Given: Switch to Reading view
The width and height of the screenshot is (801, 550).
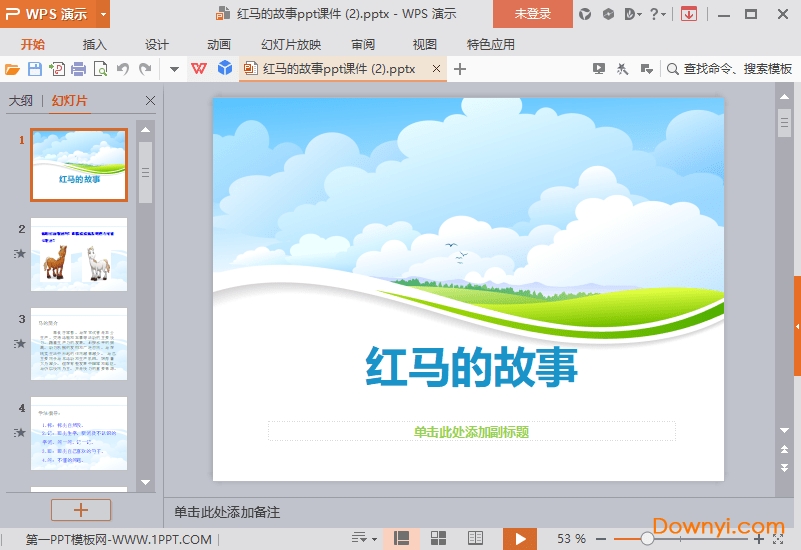Looking at the screenshot, I should click(x=476, y=538).
